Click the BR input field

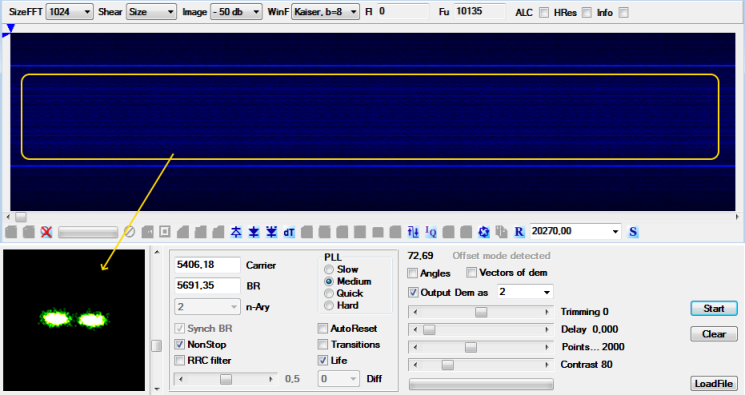tap(207, 286)
